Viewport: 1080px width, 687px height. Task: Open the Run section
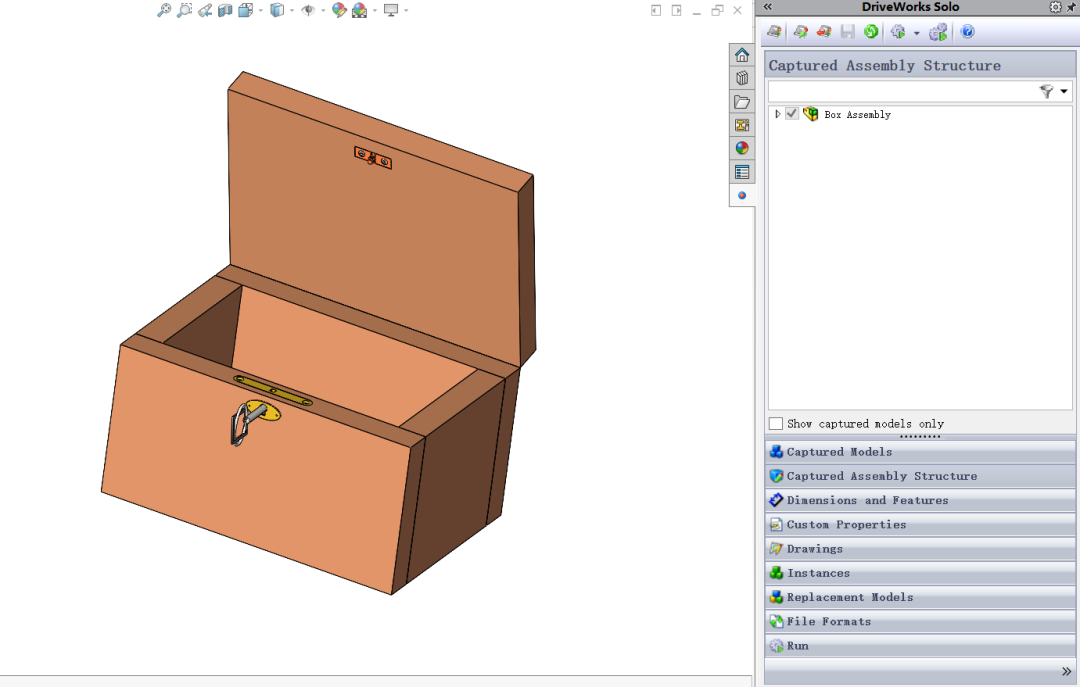click(920, 646)
